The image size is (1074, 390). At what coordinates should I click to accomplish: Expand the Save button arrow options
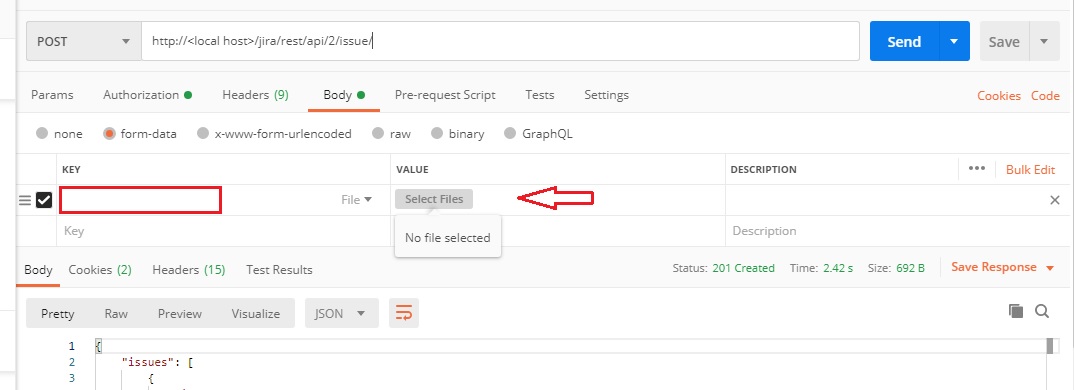pyautogui.click(x=1044, y=41)
